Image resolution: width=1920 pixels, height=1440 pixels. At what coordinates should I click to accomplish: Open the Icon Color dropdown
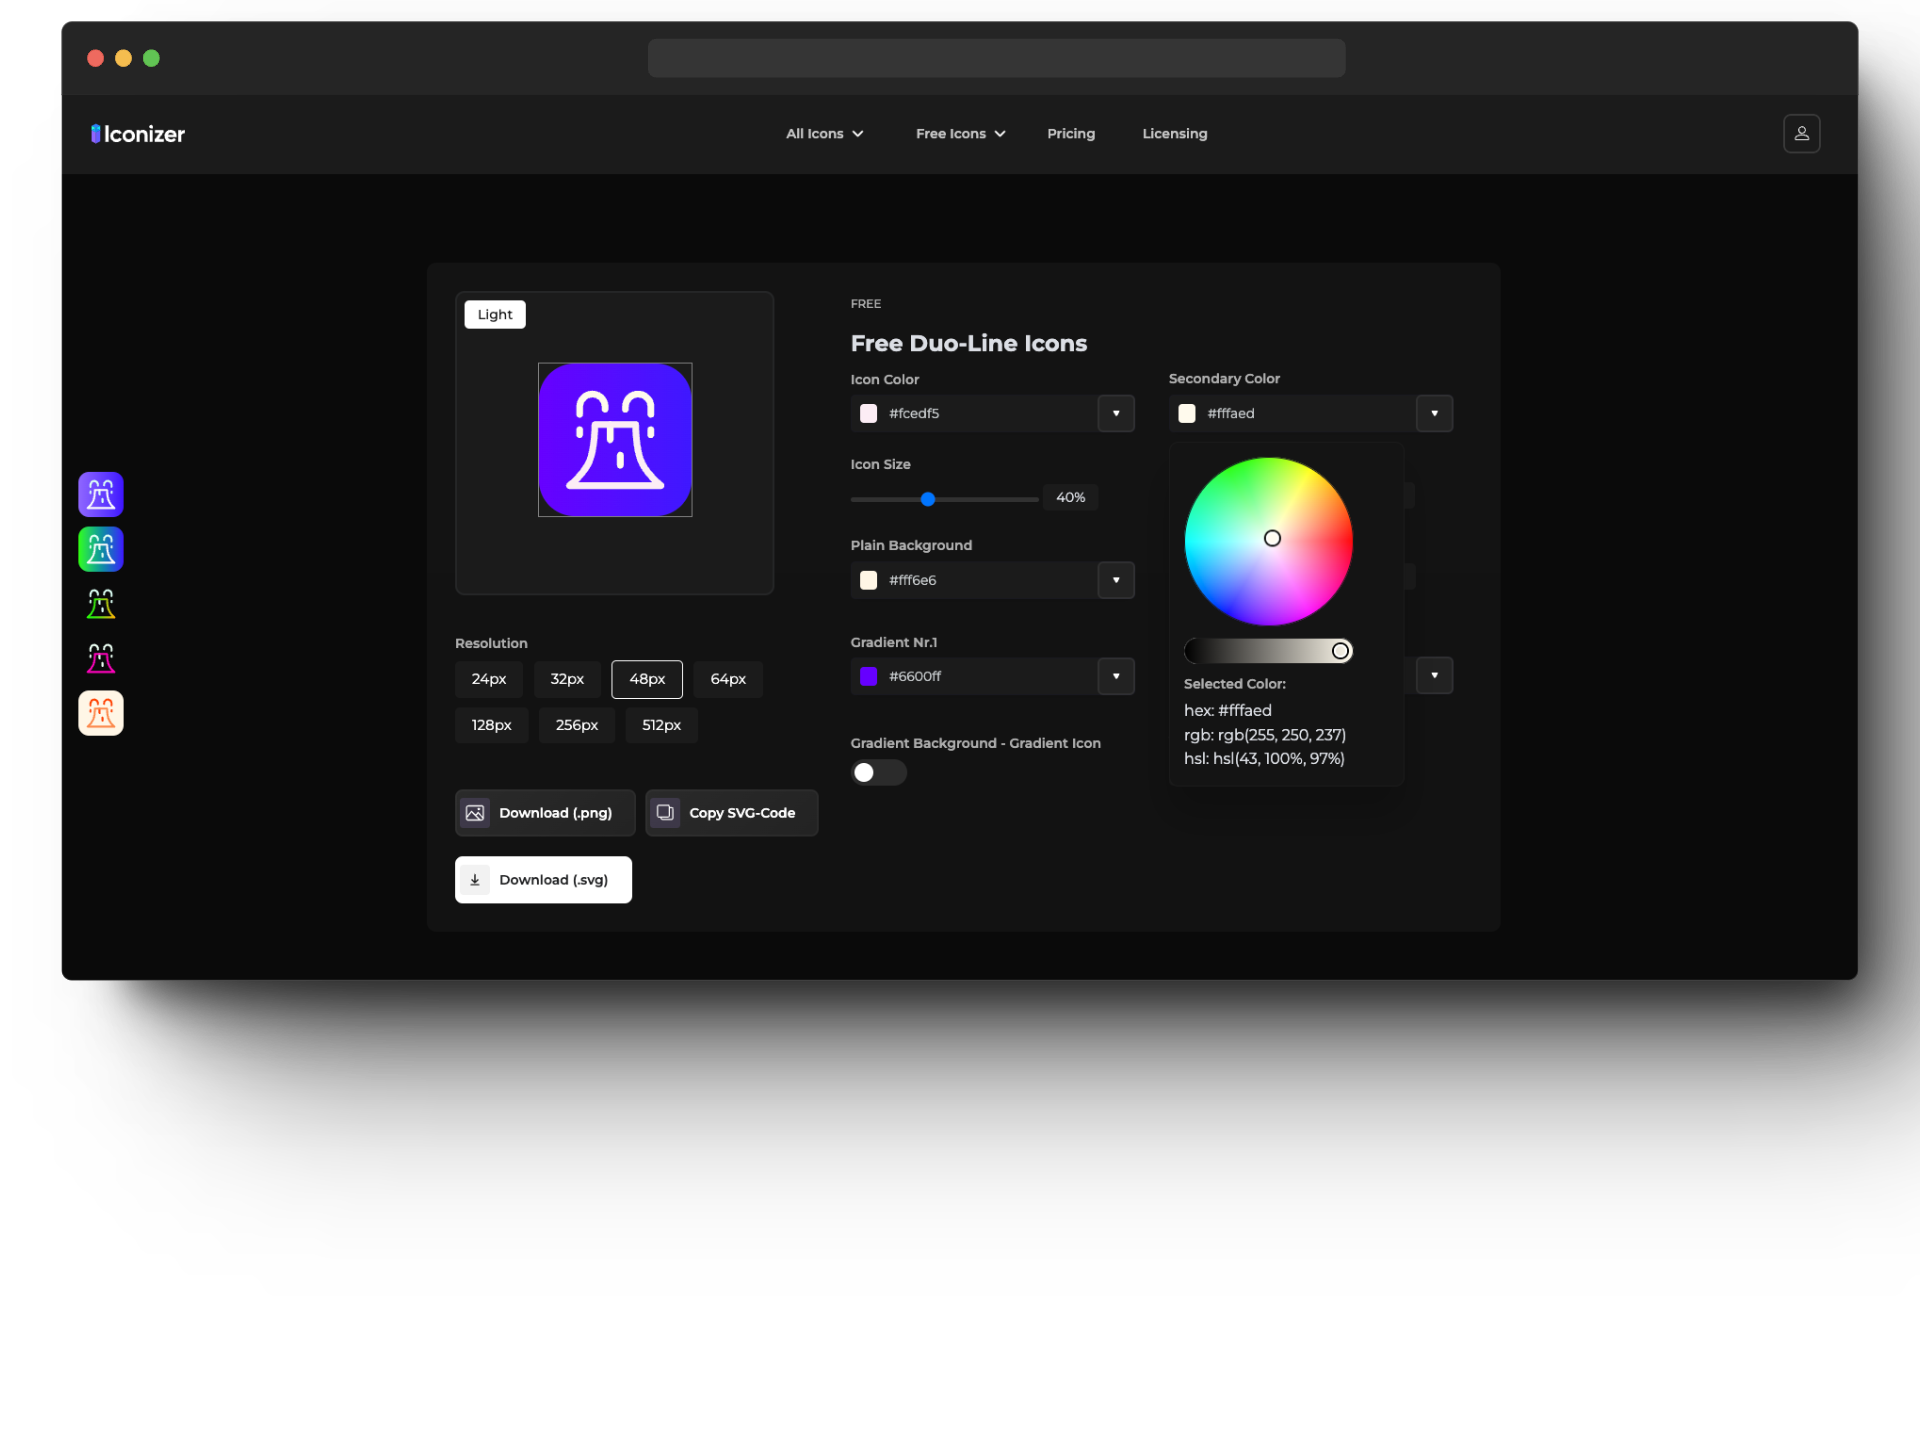click(1115, 413)
